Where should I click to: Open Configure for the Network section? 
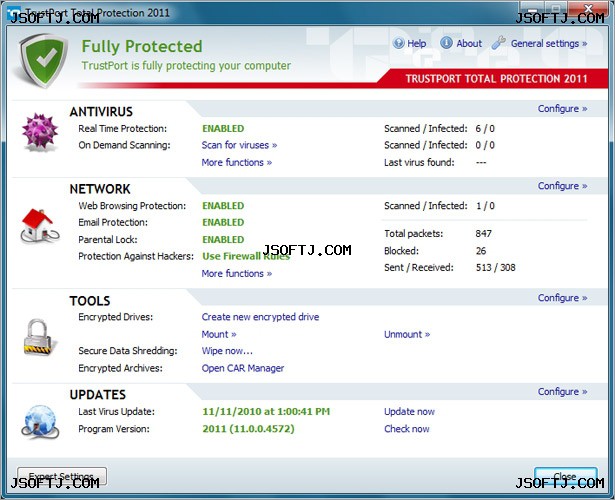tap(562, 186)
